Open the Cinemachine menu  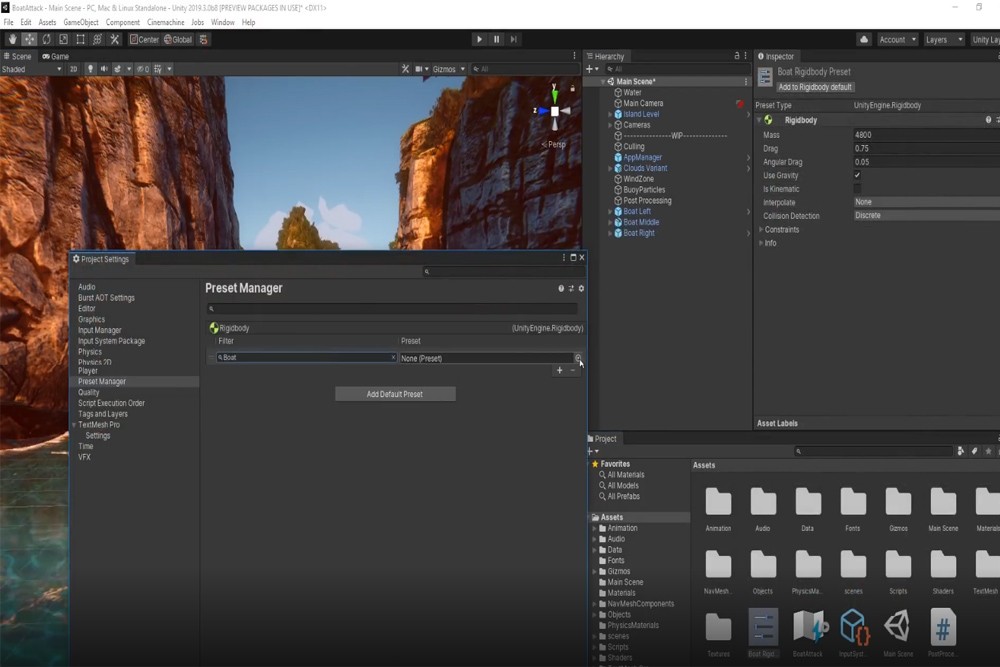[x=166, y=22]
